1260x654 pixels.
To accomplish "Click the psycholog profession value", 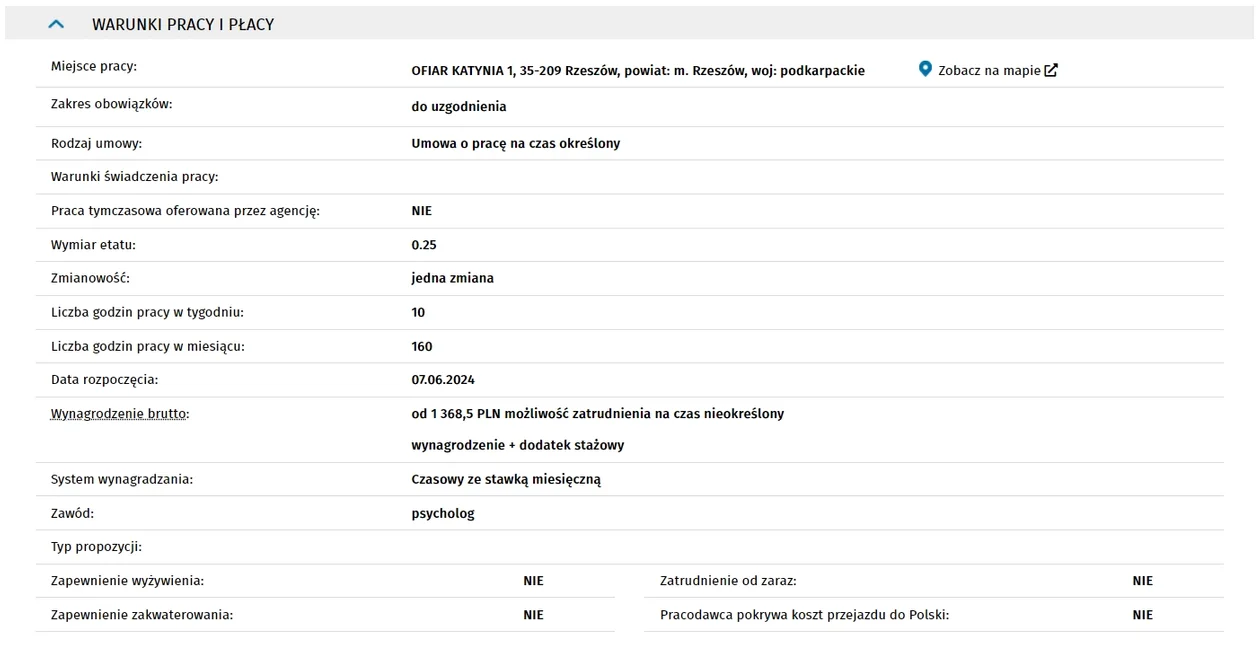I will 443,514.
